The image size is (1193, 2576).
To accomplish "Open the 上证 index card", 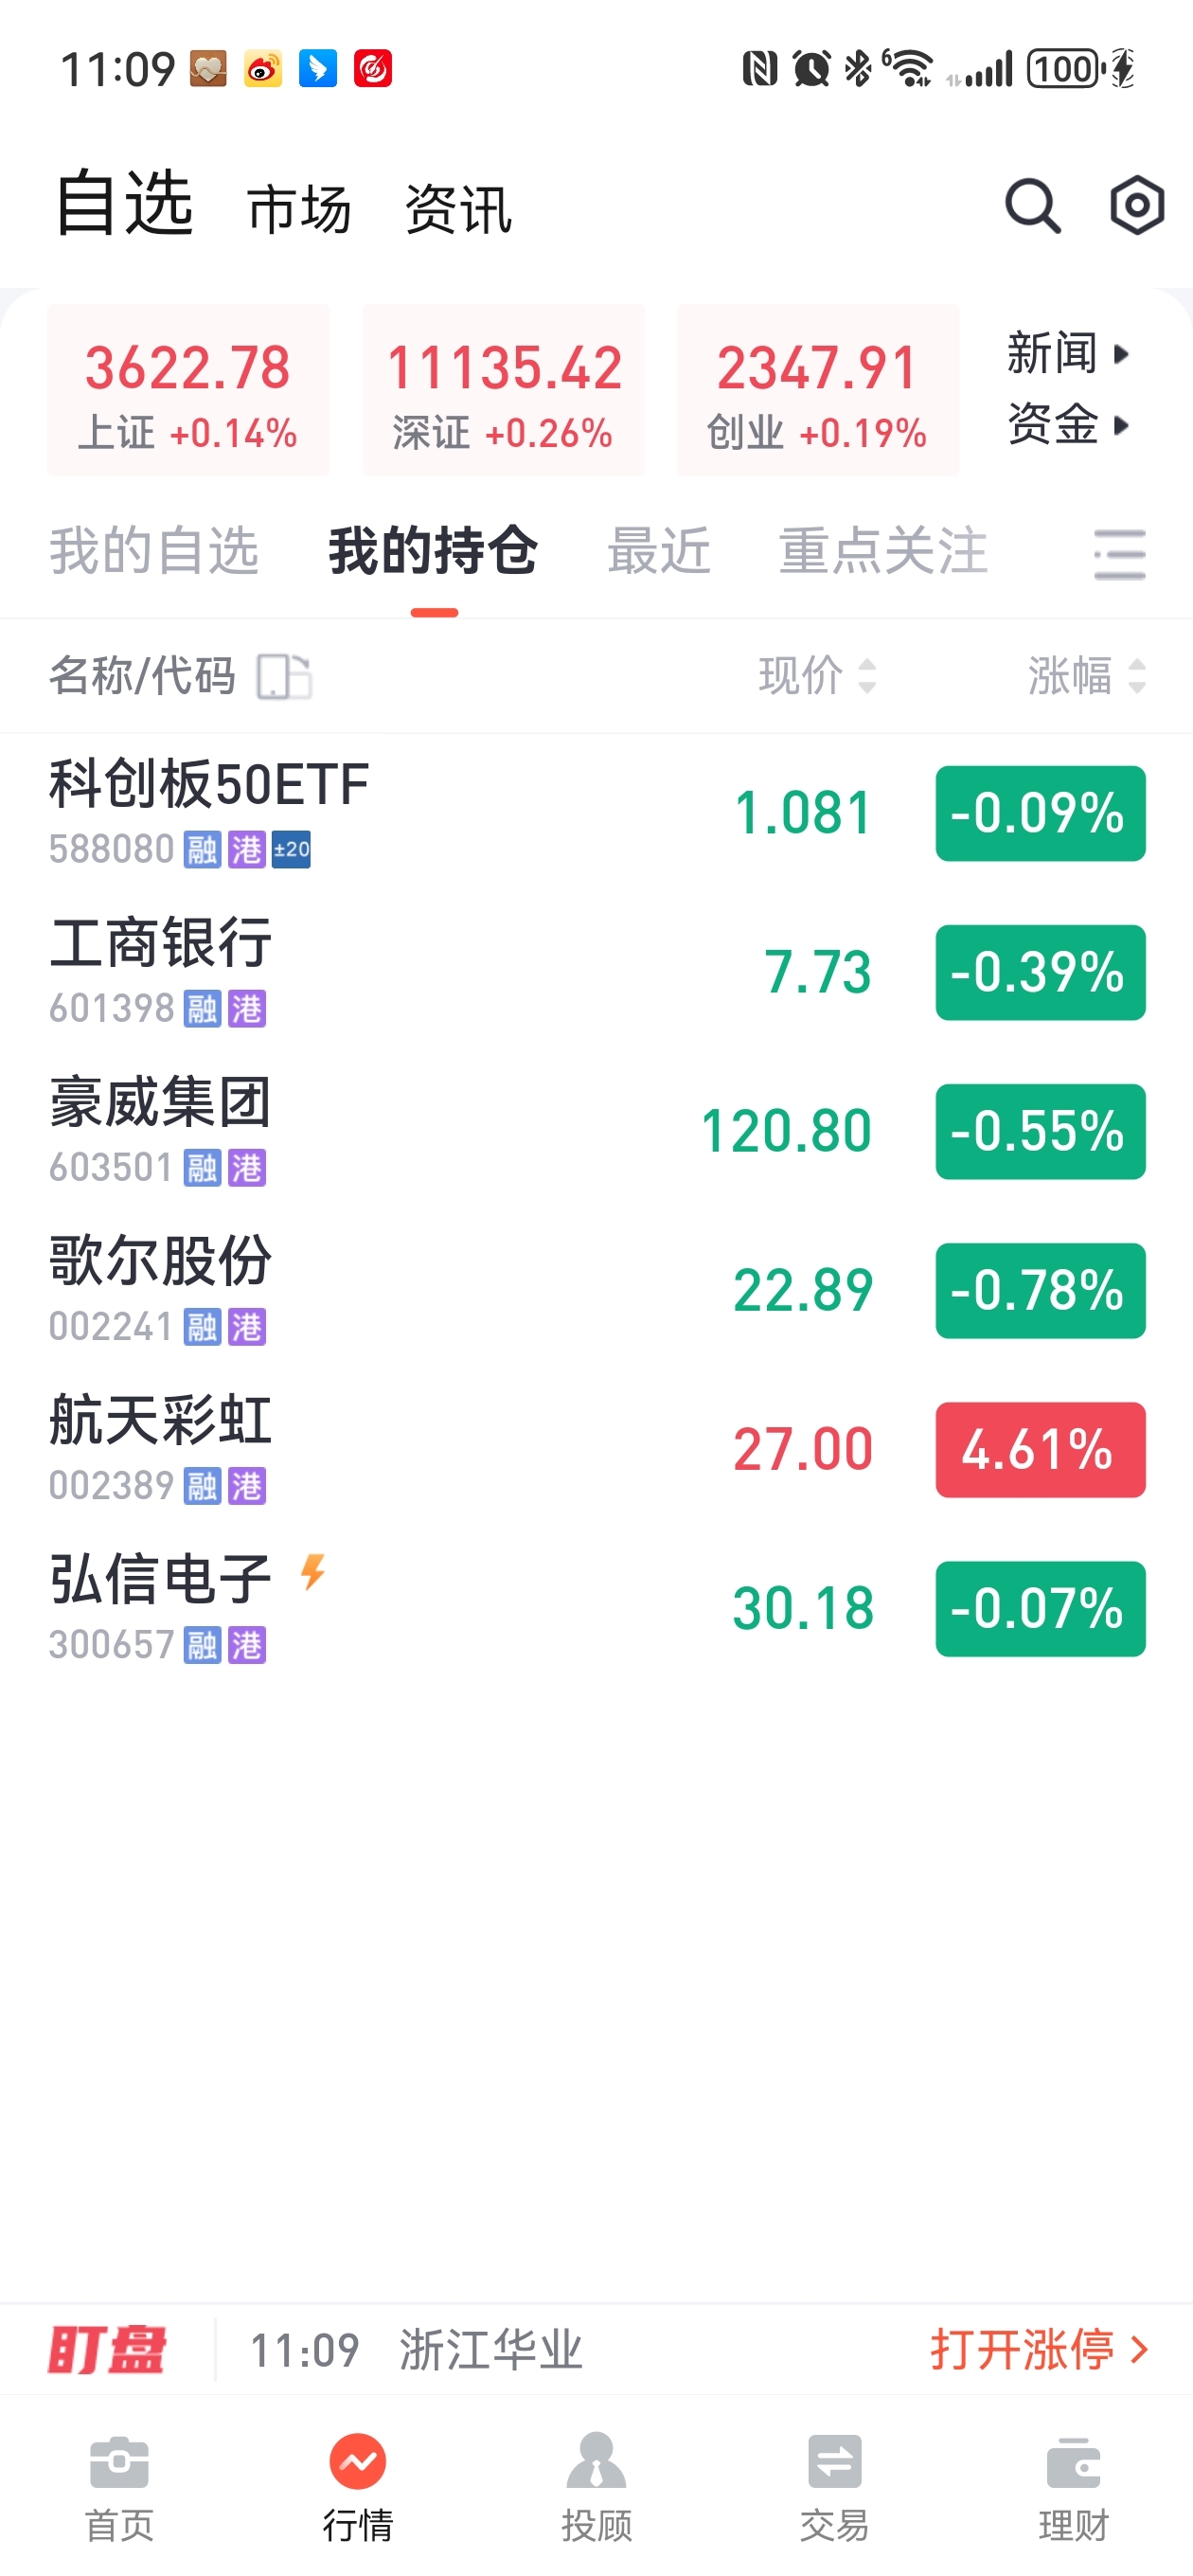I will click(188, 390).
